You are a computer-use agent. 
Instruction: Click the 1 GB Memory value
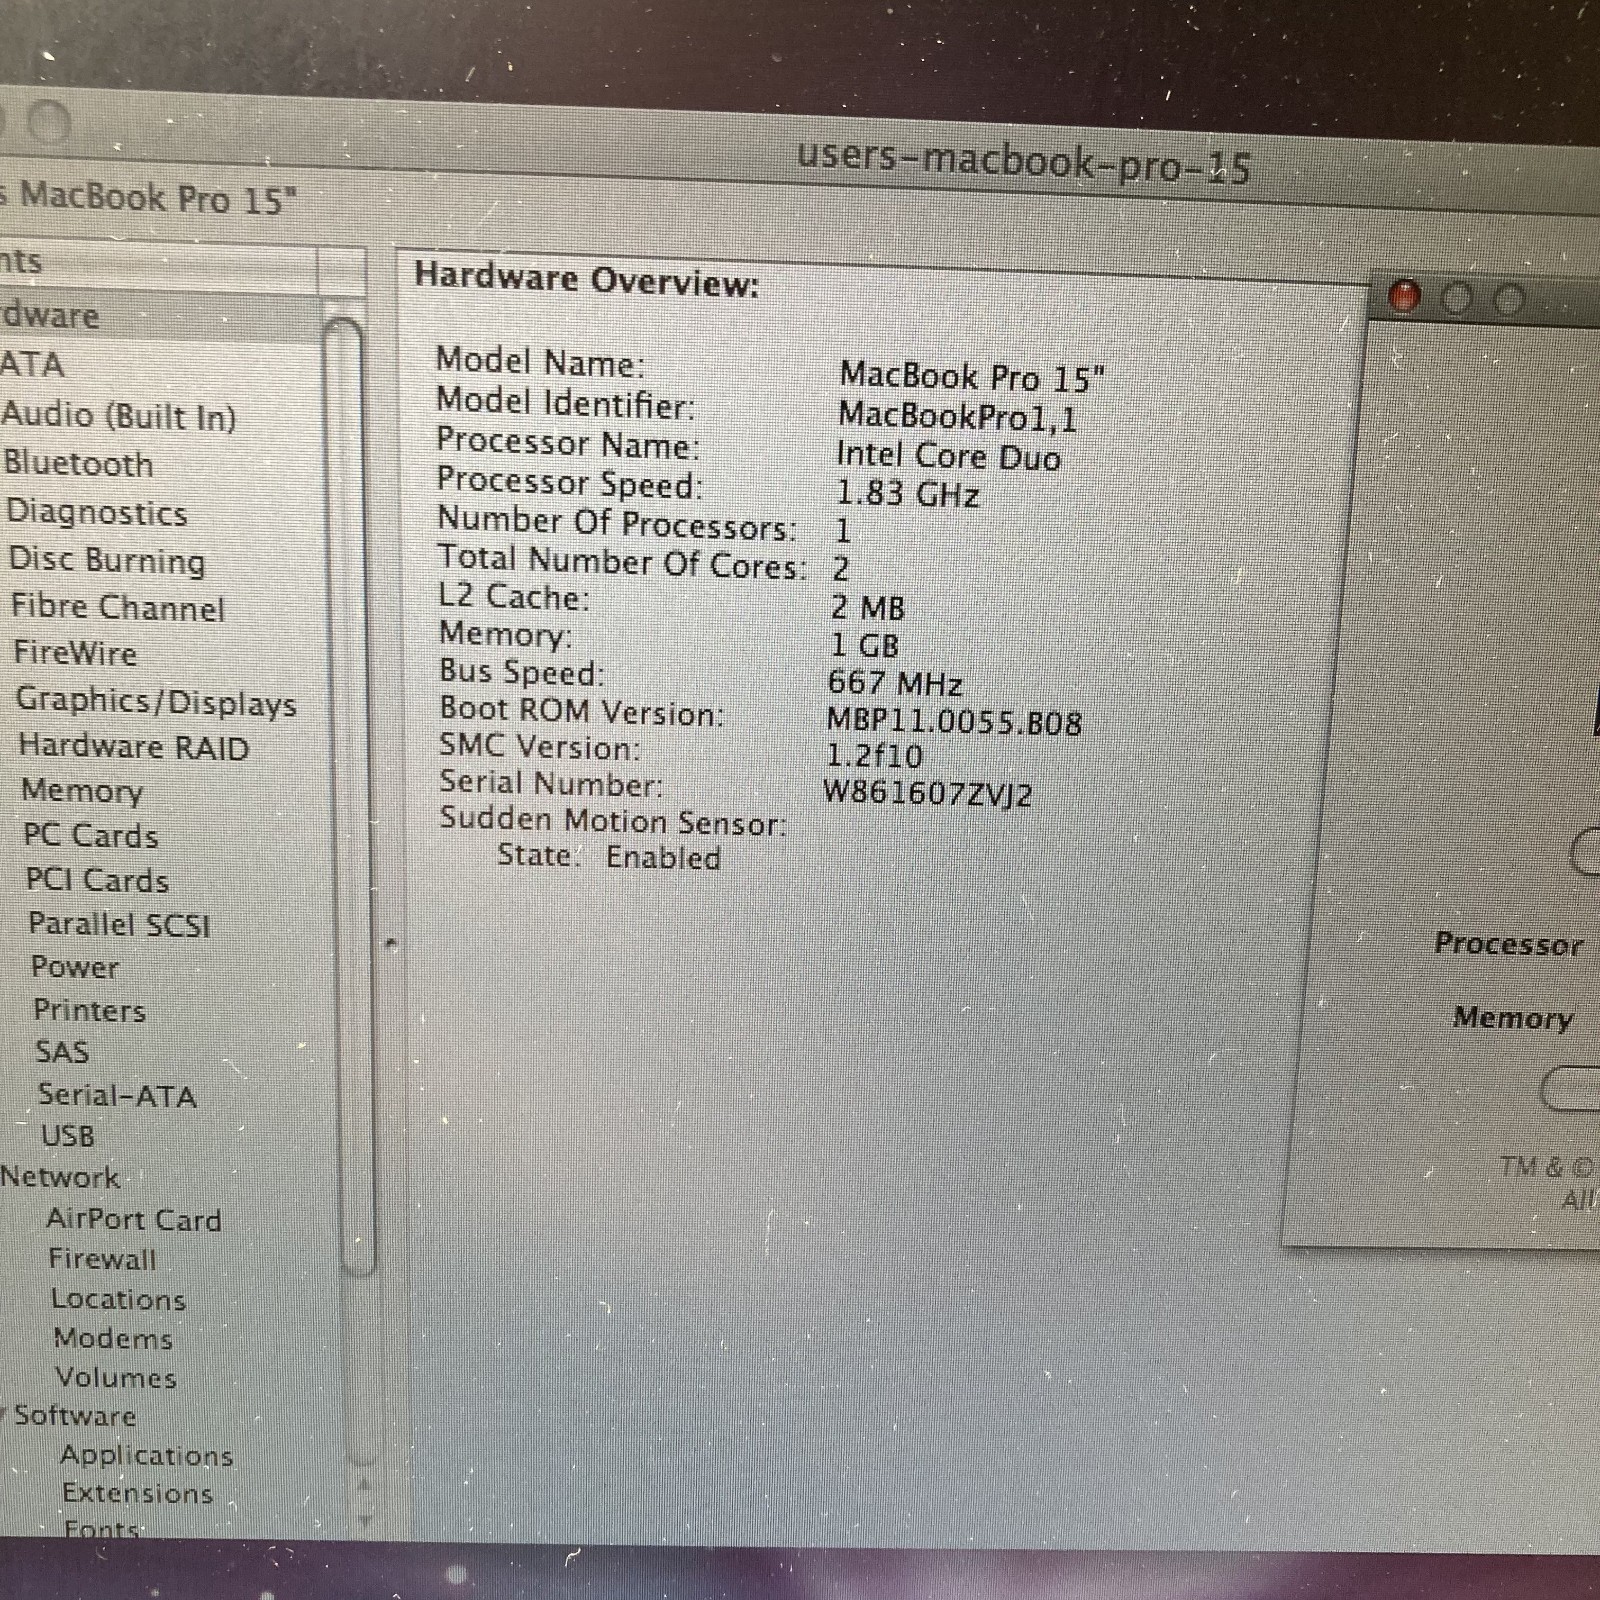point(865,645)
